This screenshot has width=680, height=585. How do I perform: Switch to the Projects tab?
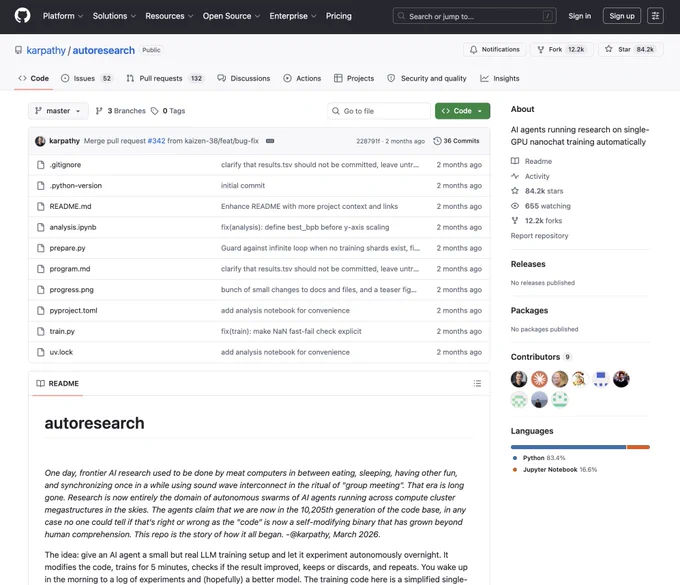coord(354,78)
